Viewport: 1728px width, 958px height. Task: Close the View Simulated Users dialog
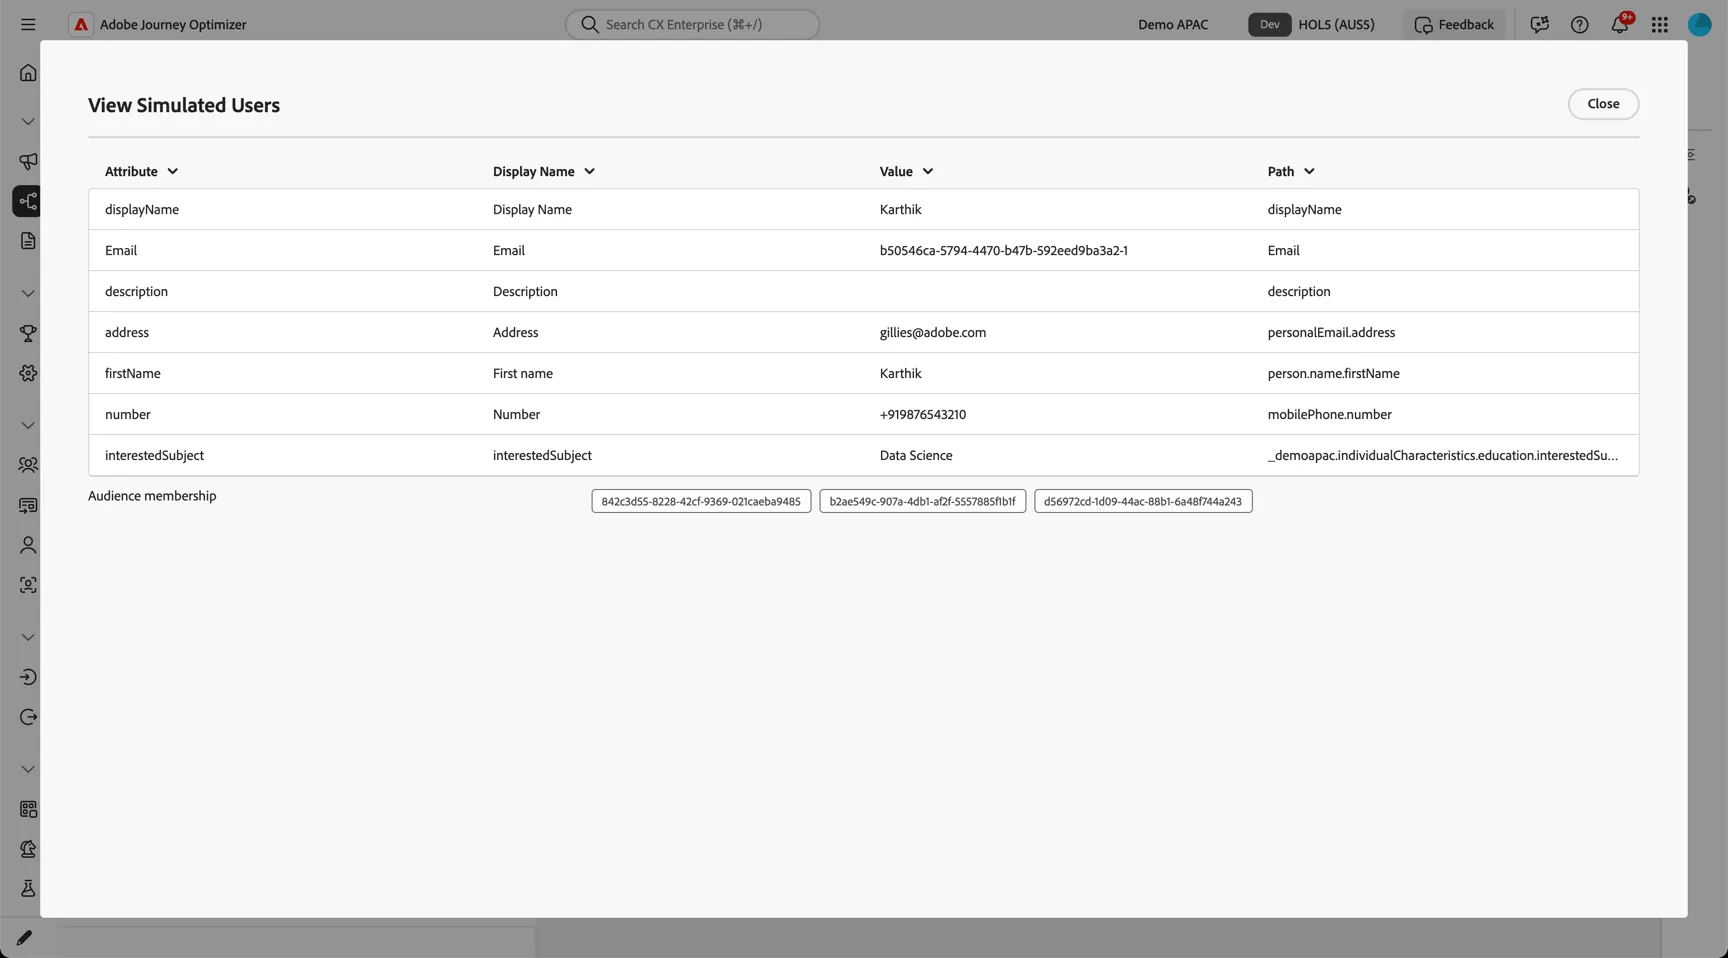[1603, 104]
